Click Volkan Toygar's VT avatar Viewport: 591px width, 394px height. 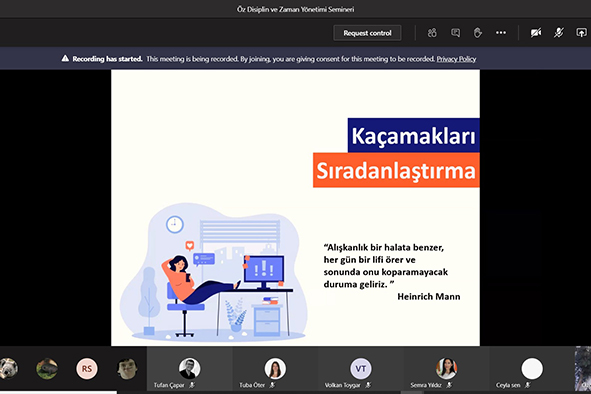361,368
